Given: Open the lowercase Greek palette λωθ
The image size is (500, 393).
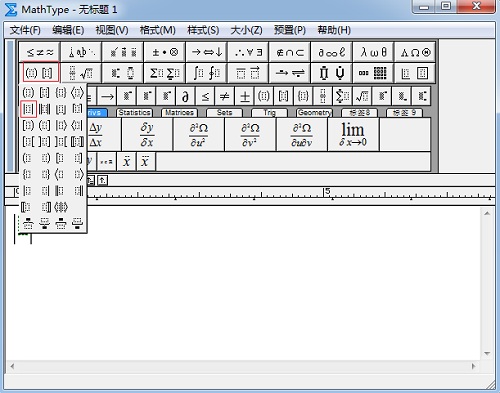Looking at the screenshot, I should pos(373,52).
